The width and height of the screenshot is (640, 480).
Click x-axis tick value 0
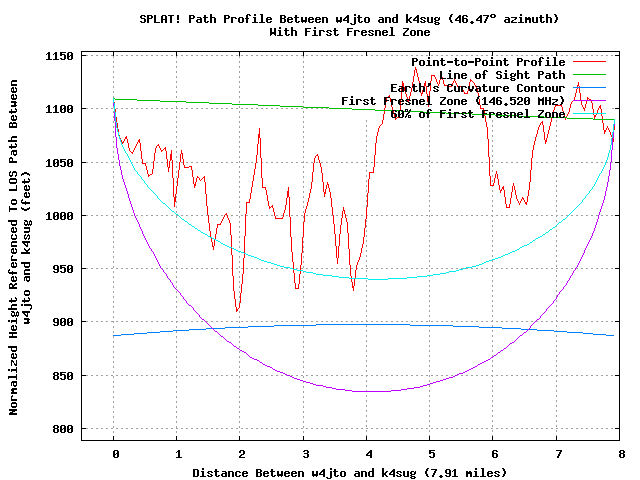coord(116,454)
